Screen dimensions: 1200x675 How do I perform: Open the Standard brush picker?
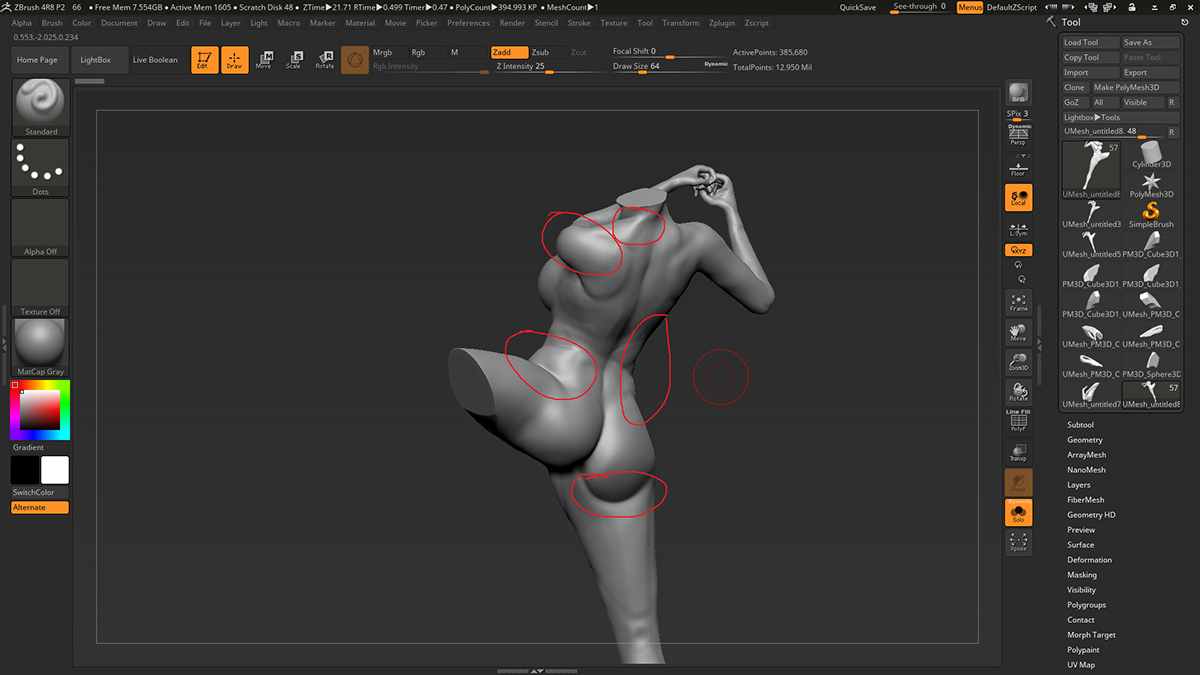[41, 106]
